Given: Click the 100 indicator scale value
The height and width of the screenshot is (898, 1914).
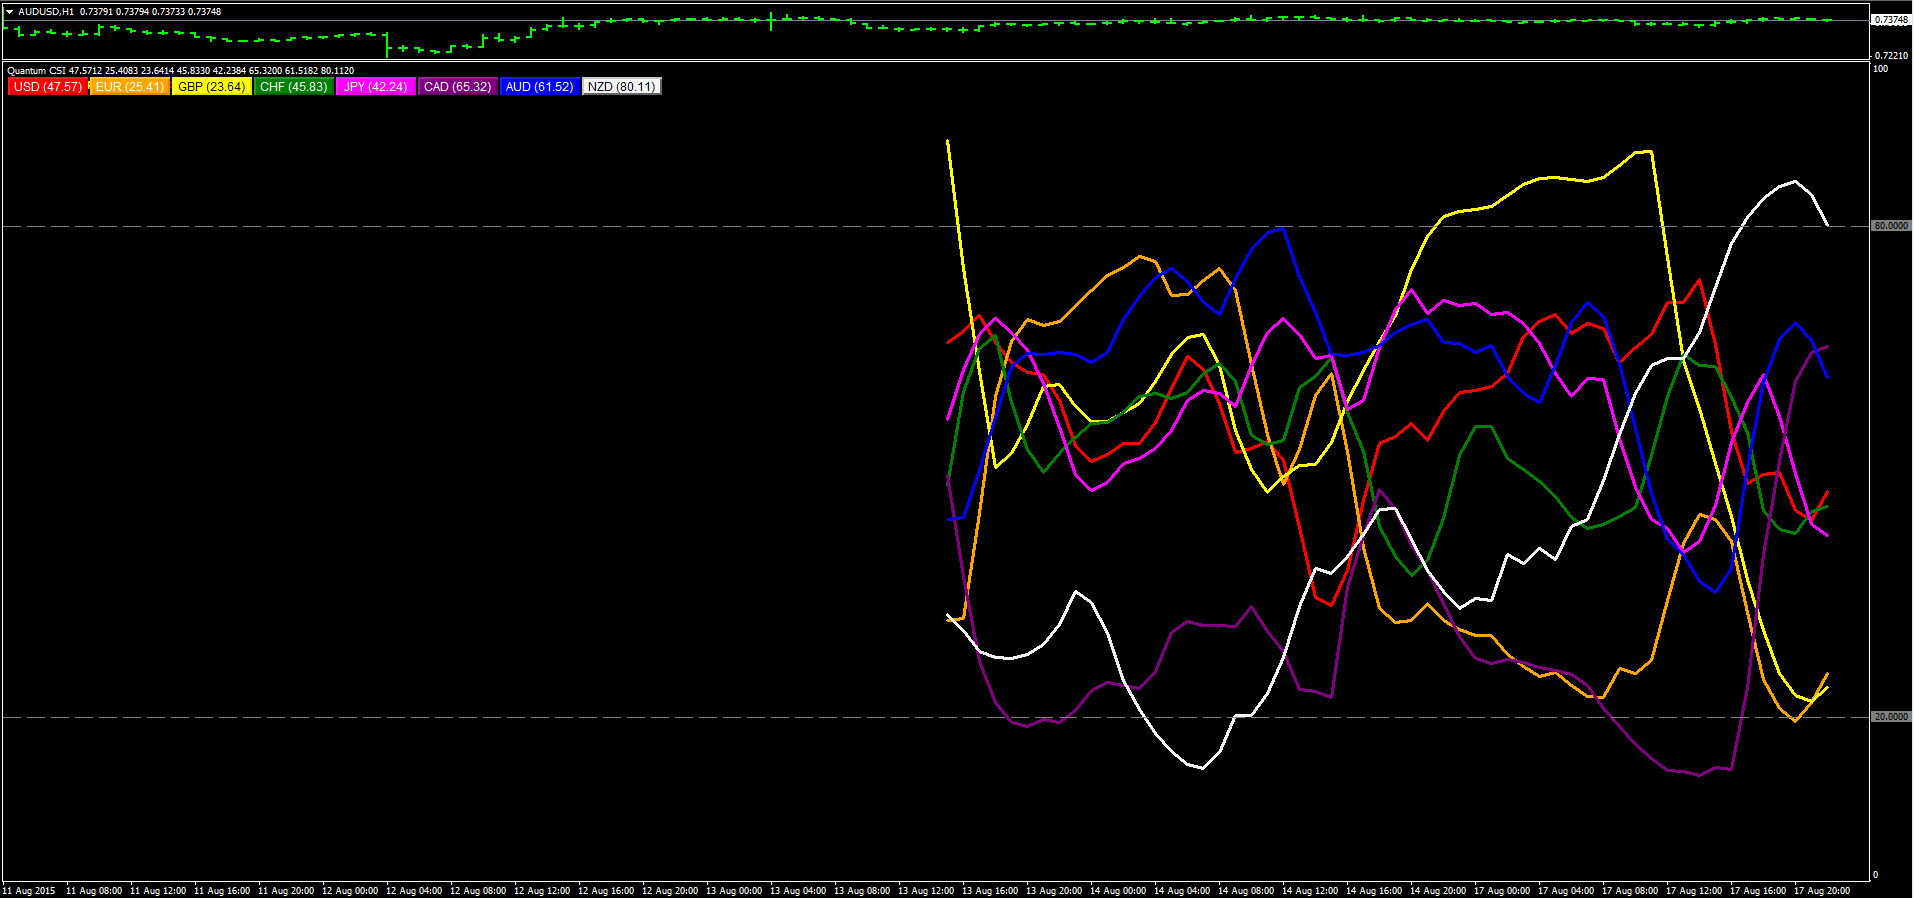Looking at the screenshot, I should click(1880, 69).
